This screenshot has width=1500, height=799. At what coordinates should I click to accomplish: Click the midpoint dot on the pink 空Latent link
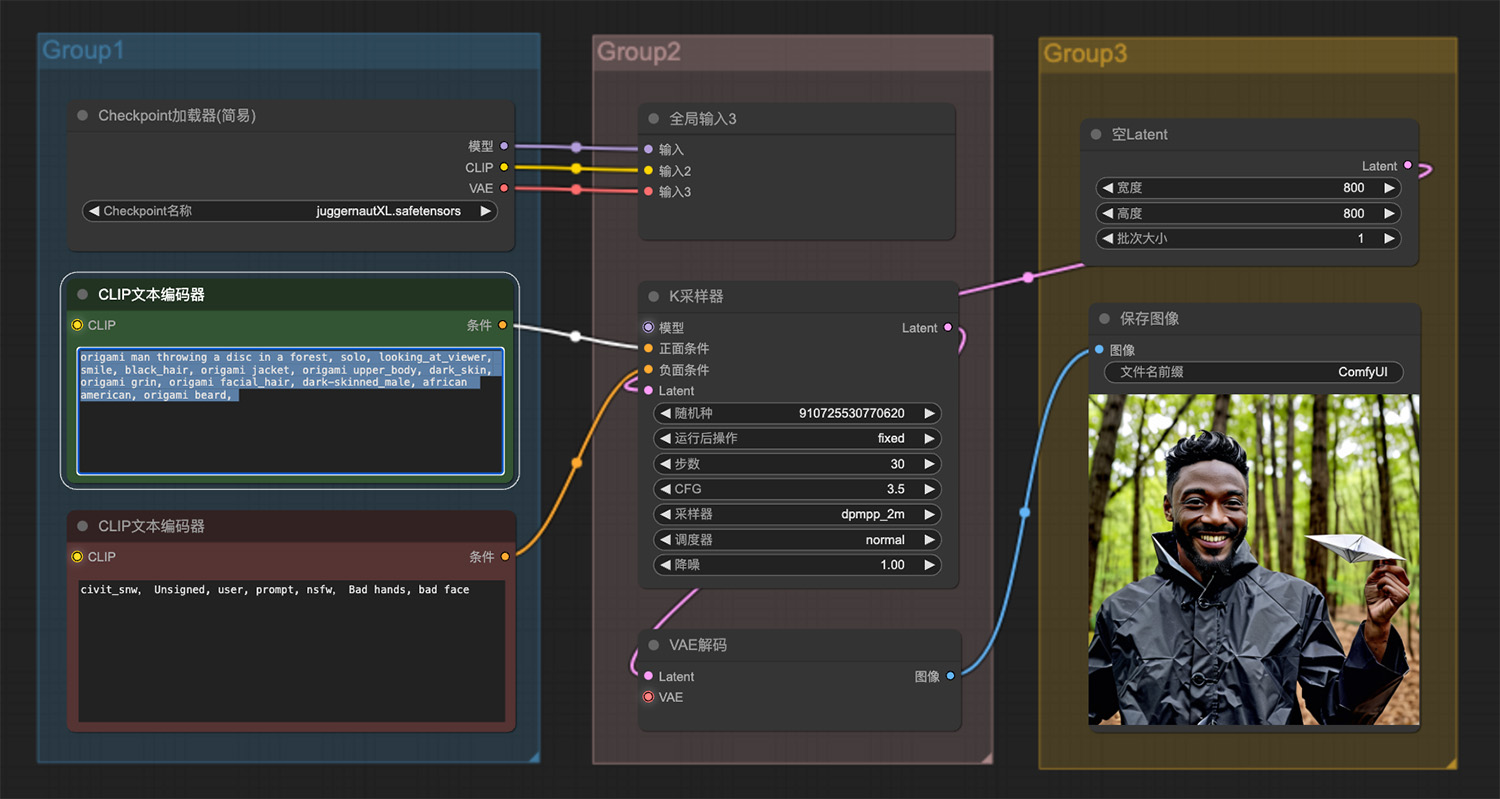click(1028, 277)
